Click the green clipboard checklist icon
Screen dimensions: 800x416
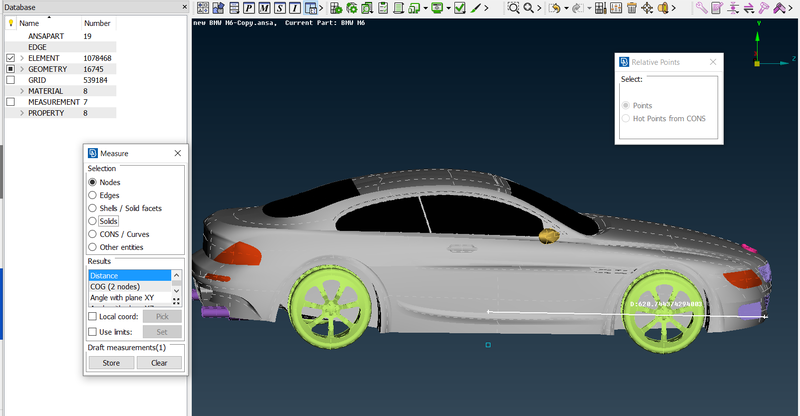click(383, 8)
